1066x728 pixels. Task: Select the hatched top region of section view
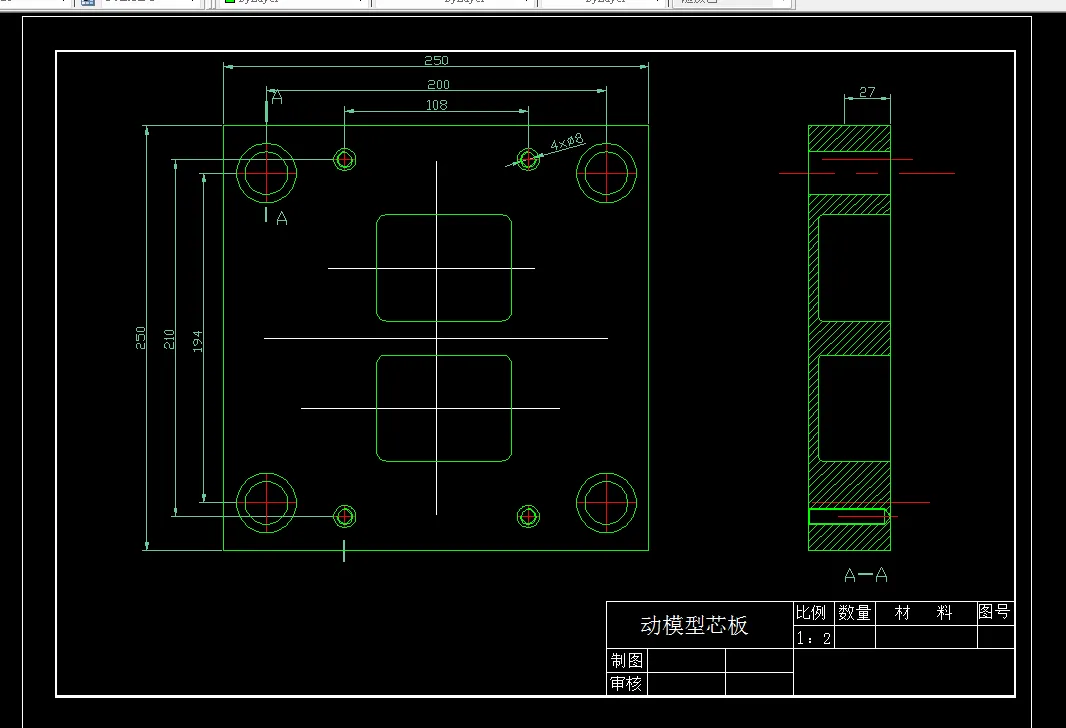pos(849,139)
